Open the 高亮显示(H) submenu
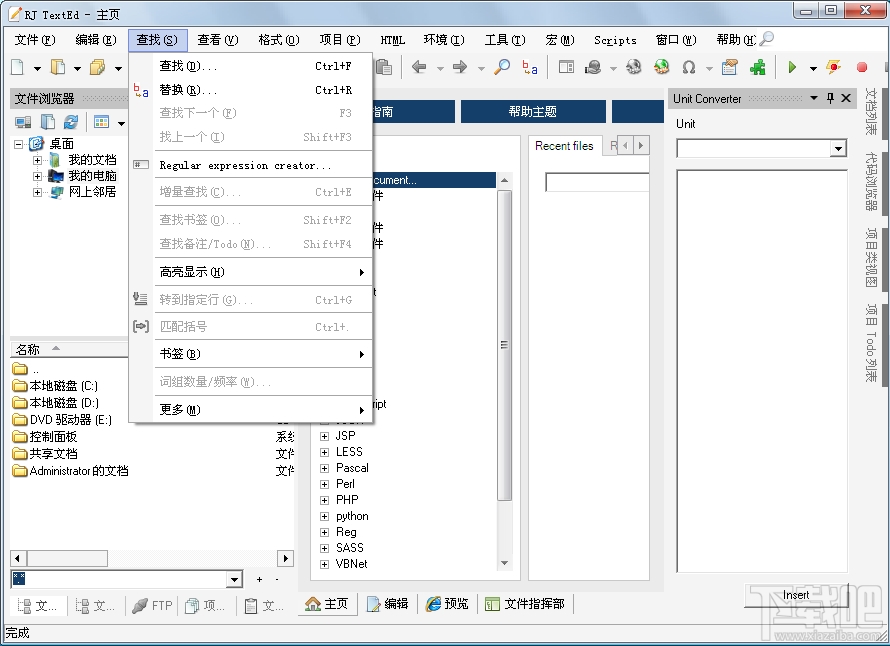This screenshot has height=646, width=890. pyautogui.click(x=251, y=272)
